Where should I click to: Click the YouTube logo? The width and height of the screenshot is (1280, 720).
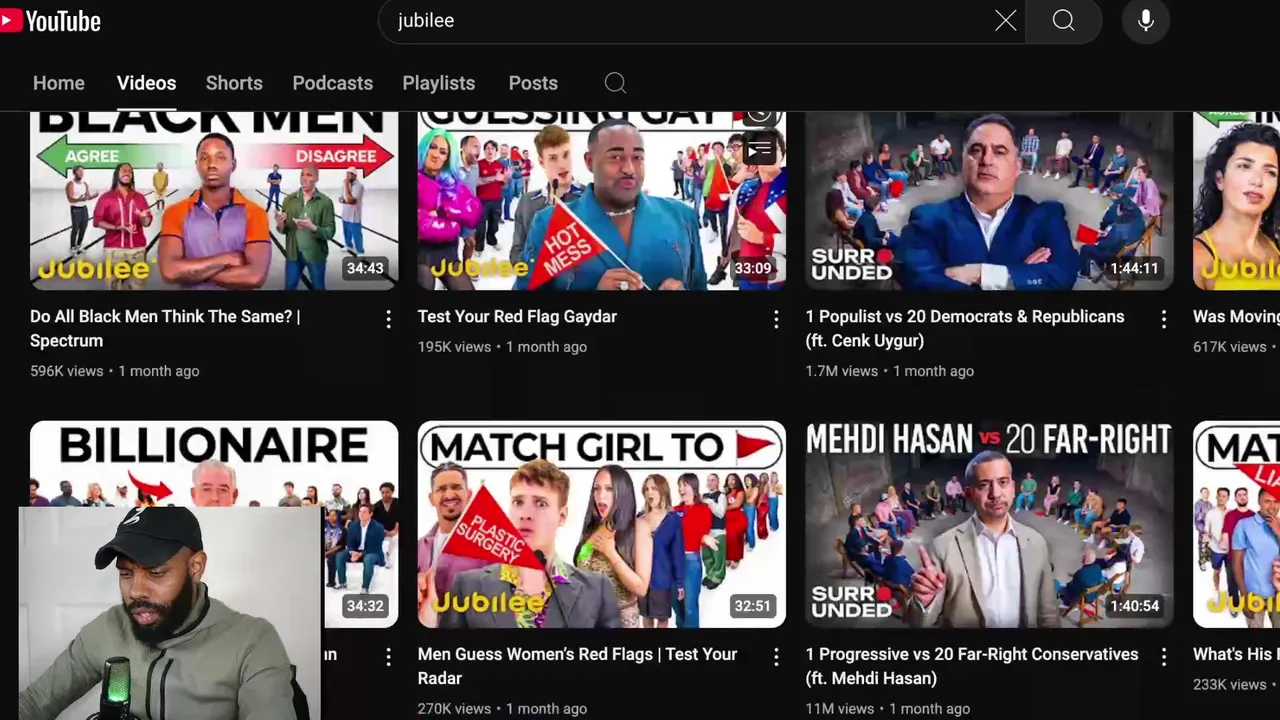(50, 21)
